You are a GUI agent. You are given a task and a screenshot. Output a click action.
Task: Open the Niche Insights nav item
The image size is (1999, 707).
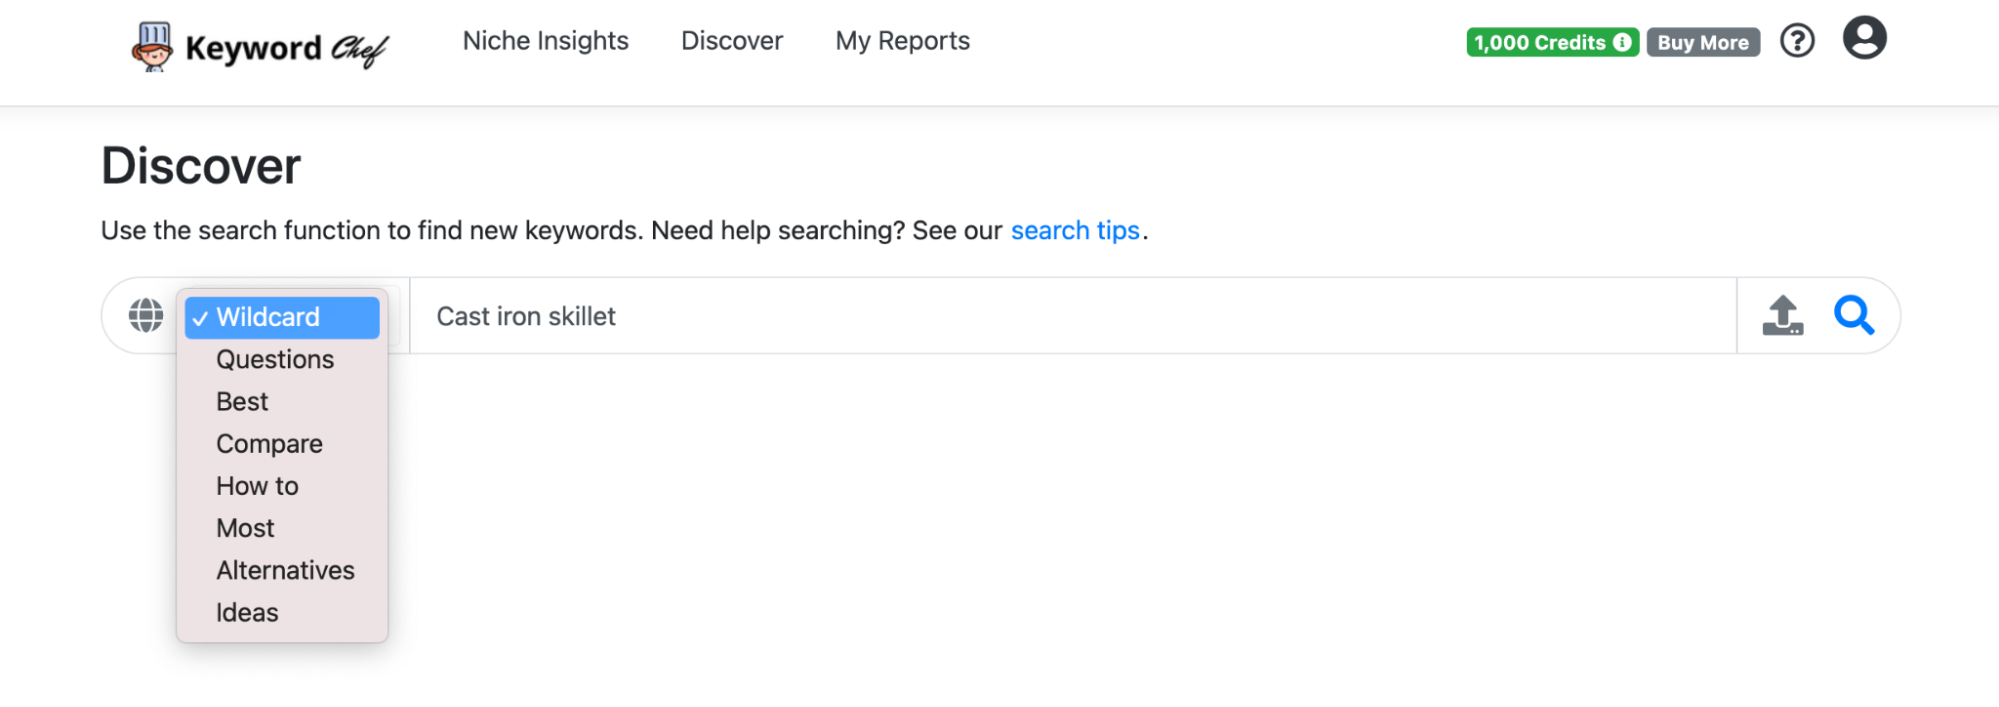(x=545, y=41)
